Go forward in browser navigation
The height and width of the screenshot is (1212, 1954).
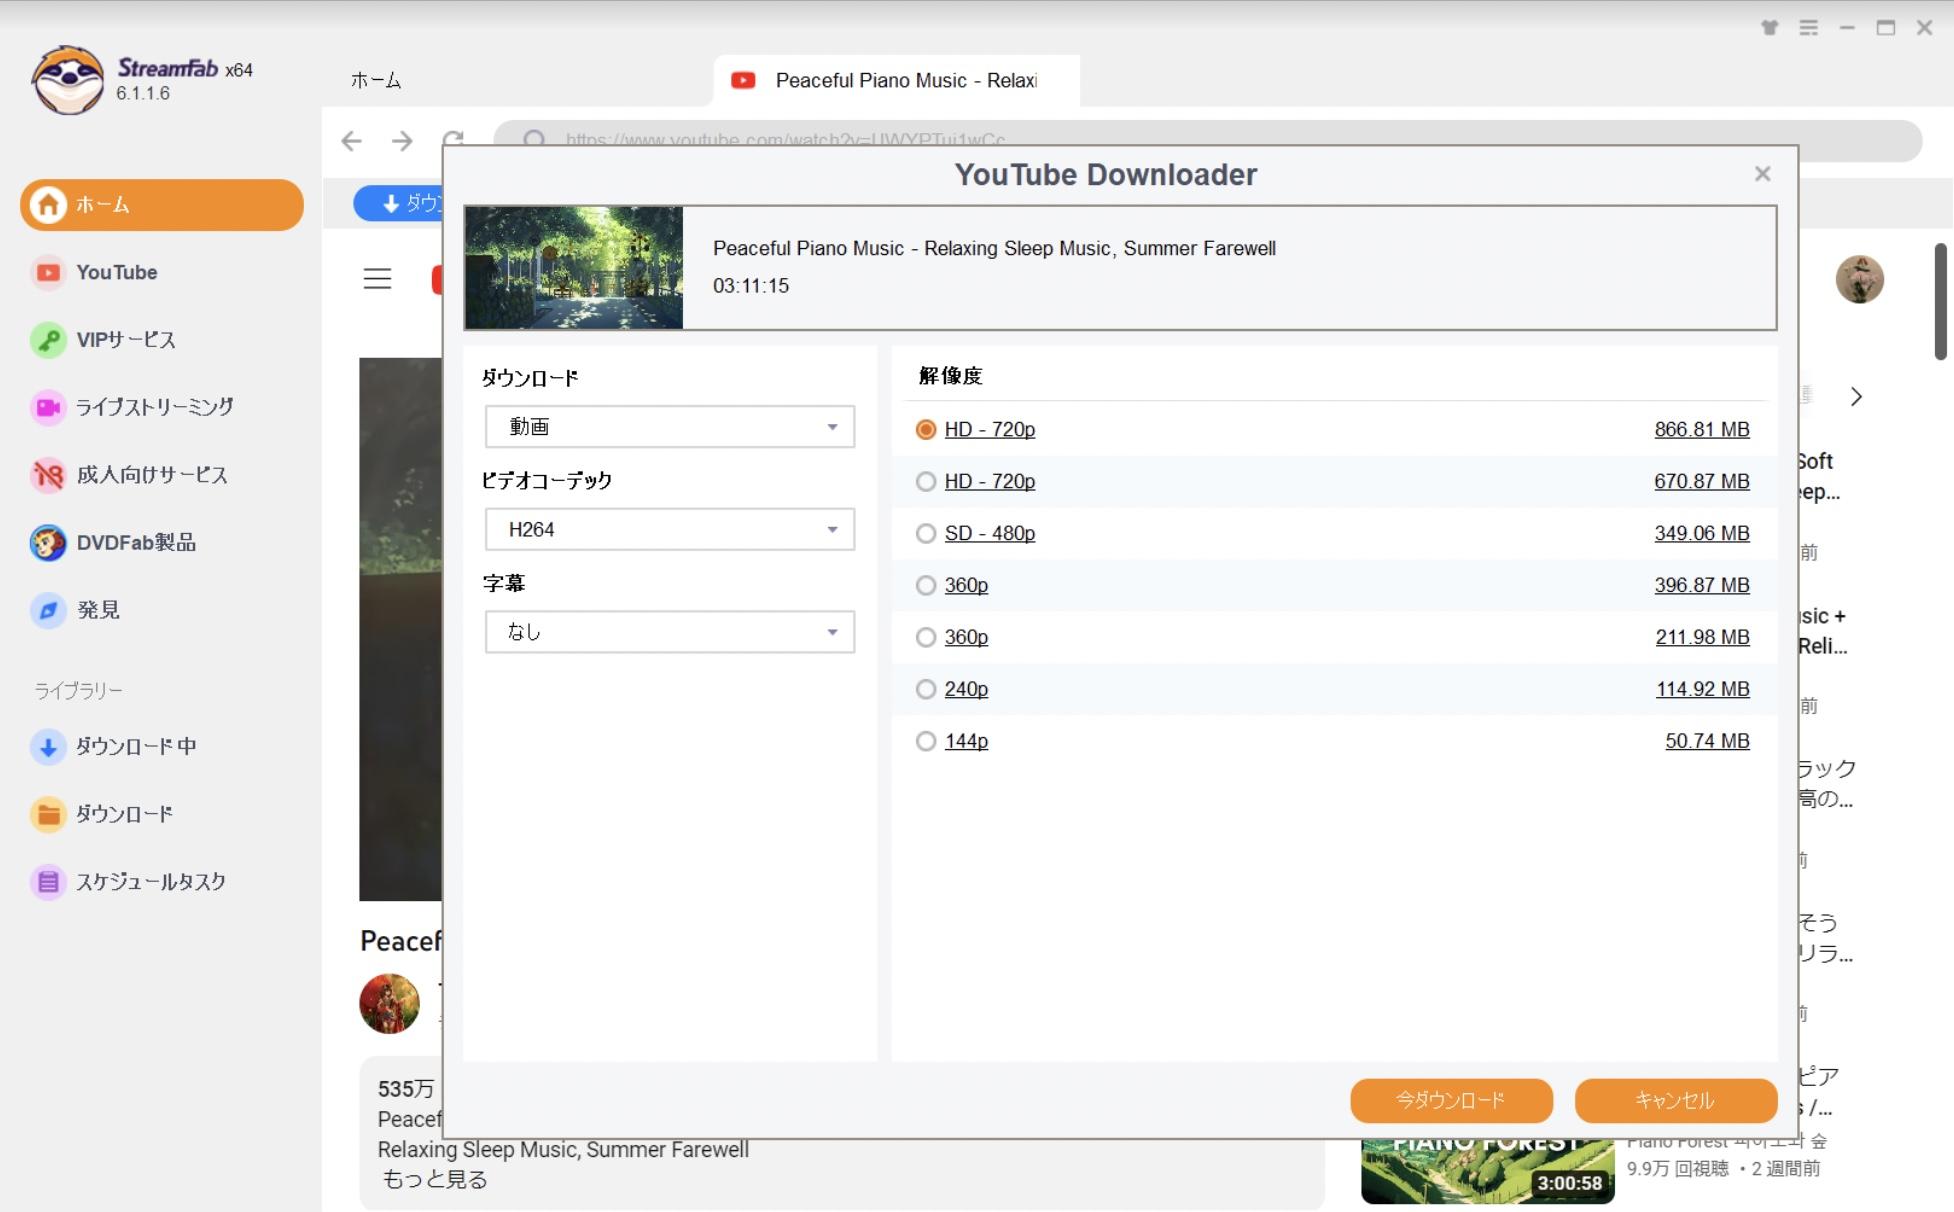point(402,141)
